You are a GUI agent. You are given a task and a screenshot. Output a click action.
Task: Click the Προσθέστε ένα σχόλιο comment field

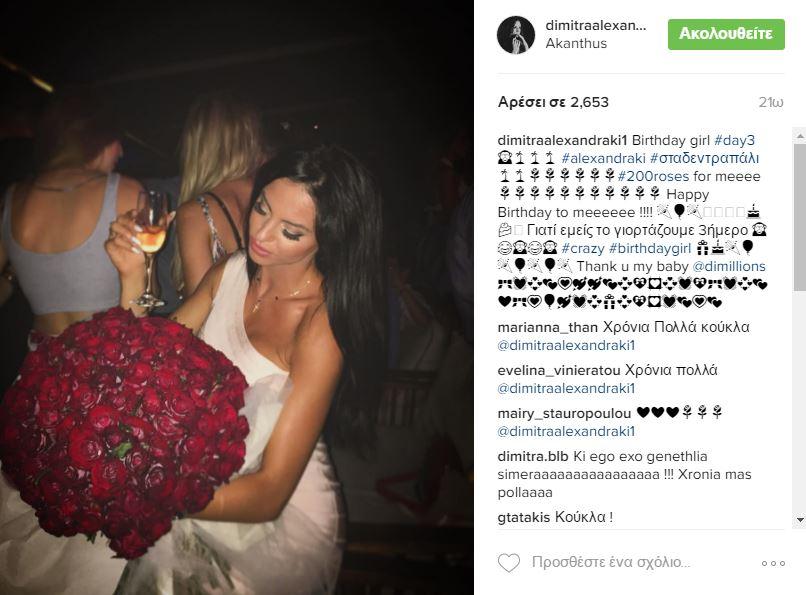coord(611,563)
